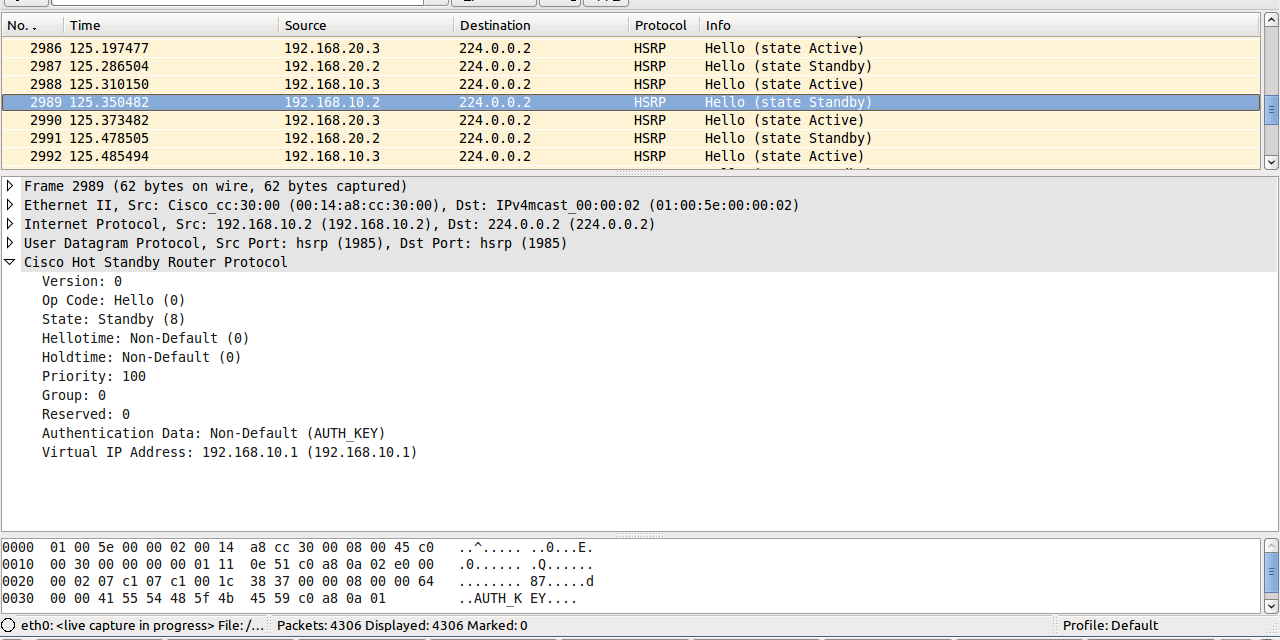Expand the Ethernet II section

tap(11, 205)
